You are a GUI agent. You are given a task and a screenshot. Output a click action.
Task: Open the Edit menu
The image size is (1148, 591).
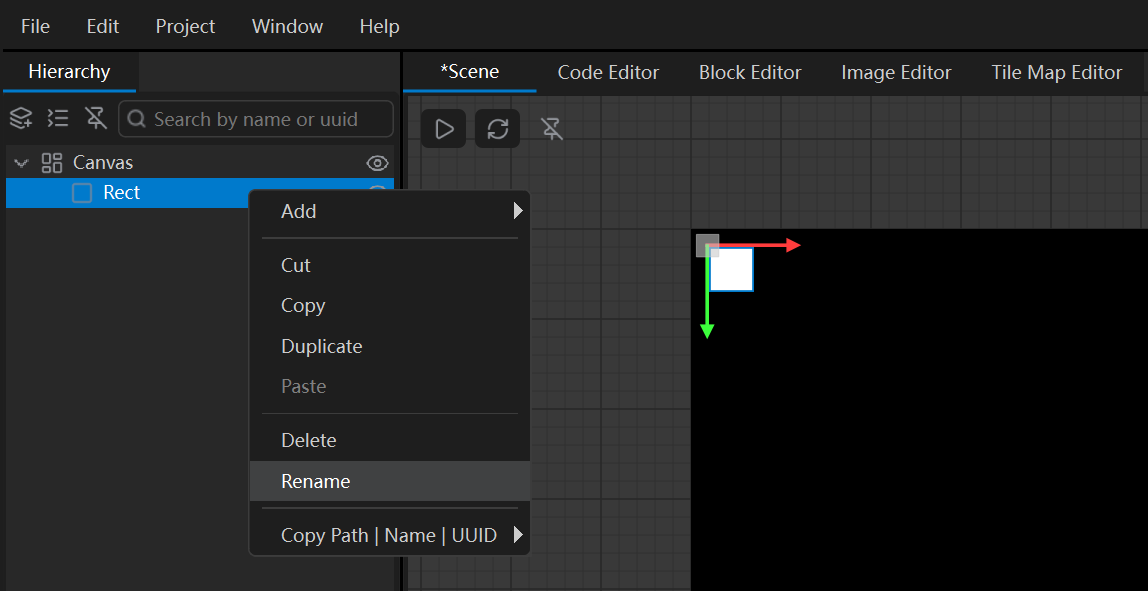[102, 26]
